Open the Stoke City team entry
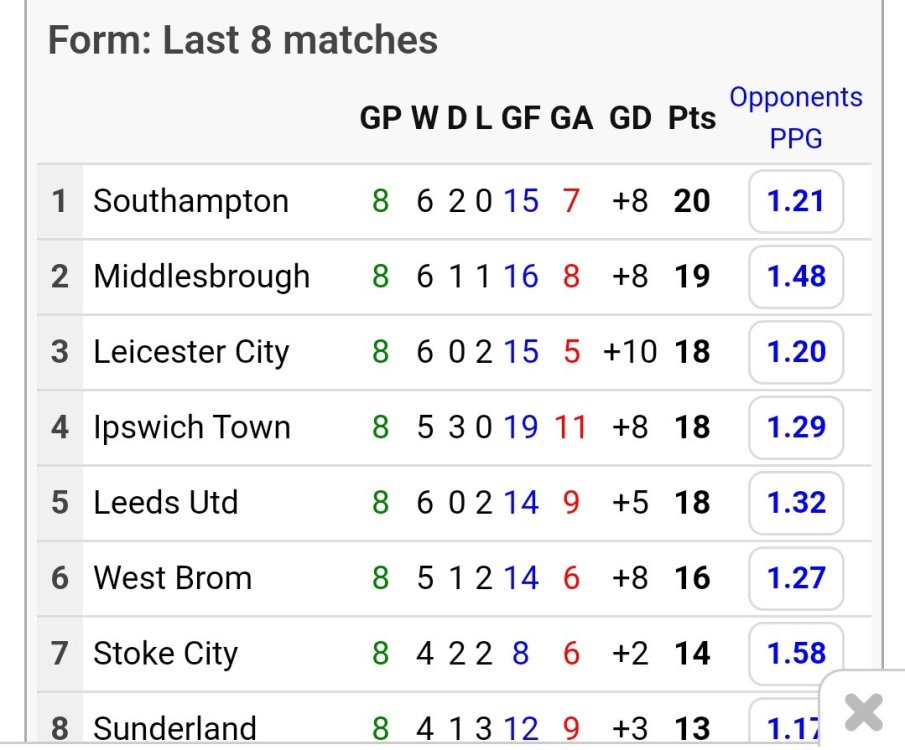The image size is (905, 750). (x=165, y=653)
